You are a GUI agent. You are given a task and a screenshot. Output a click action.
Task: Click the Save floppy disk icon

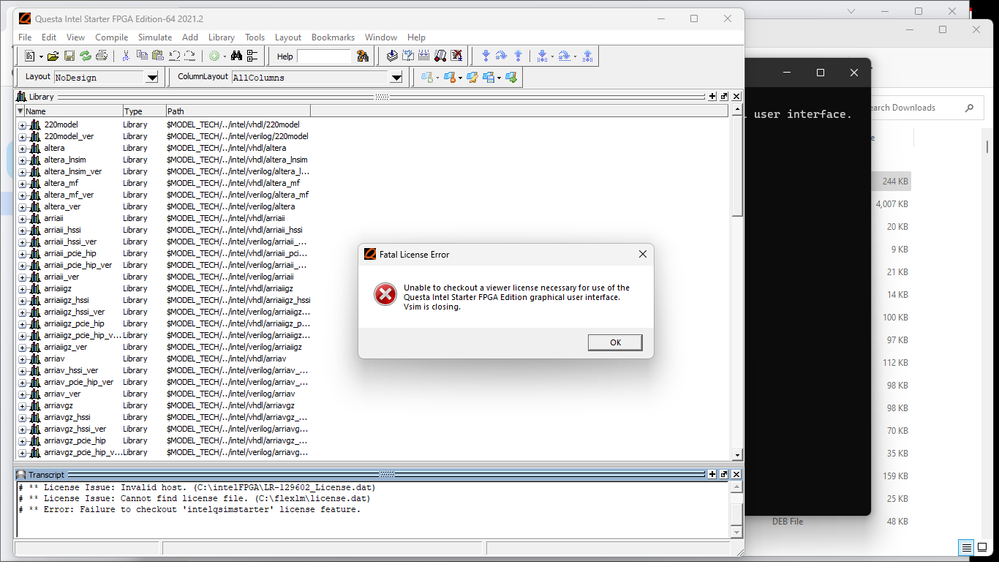click(69, 56)
